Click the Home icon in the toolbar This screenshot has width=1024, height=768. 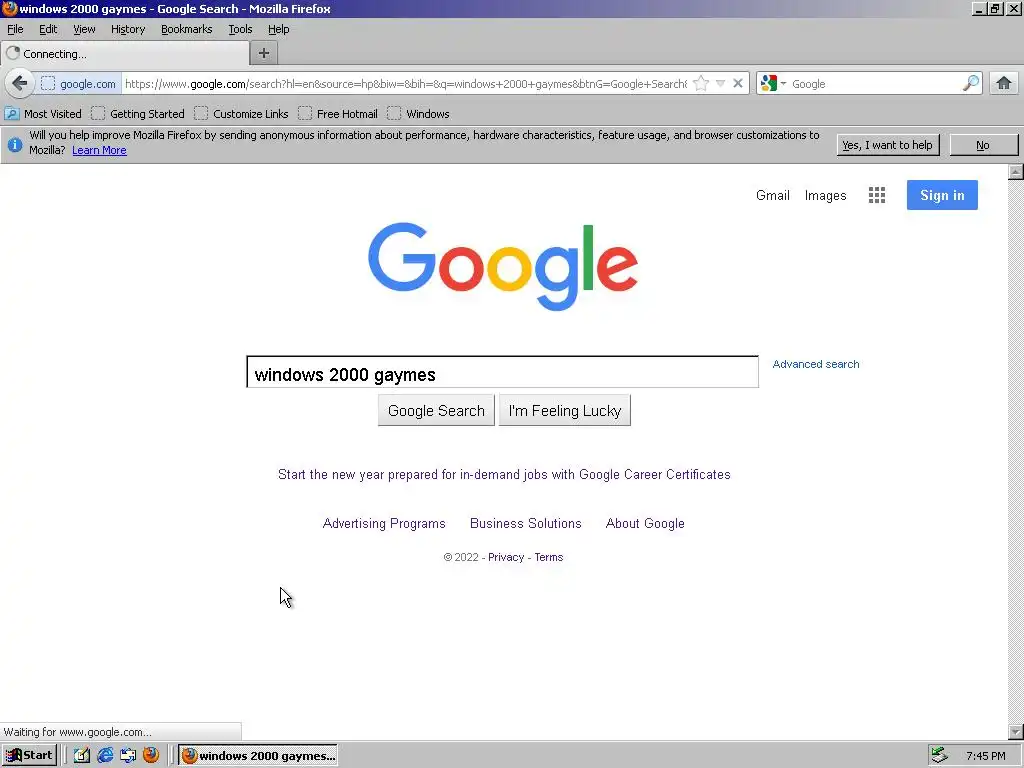[x=1004, y=84]
